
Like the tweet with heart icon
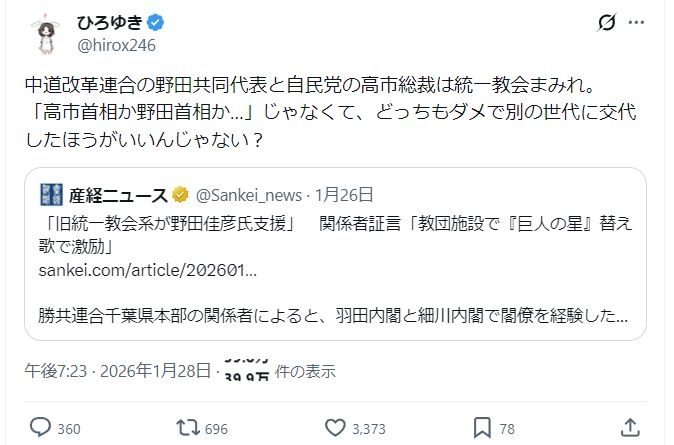tap(335, 428)
